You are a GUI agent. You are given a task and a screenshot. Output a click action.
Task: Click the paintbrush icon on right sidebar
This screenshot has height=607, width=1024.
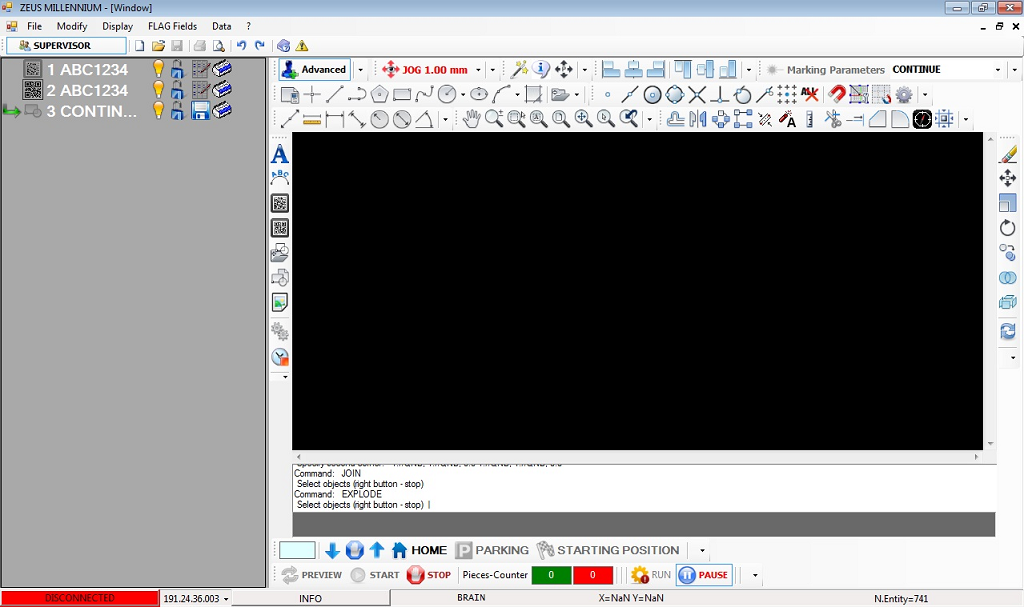click(x=1008, y=154)
